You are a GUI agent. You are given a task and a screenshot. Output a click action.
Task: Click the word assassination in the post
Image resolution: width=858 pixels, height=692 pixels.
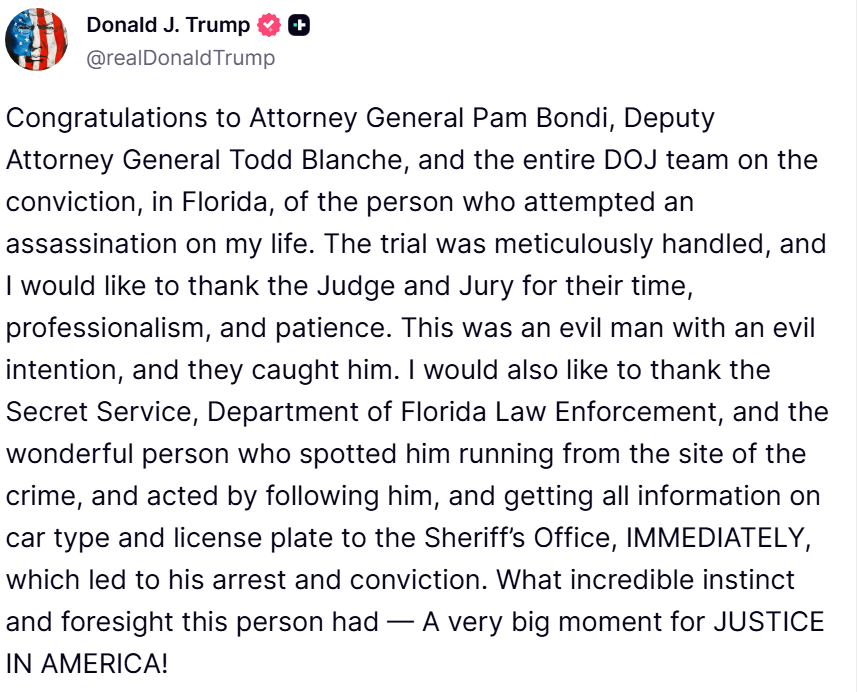[x=91, y=244]
